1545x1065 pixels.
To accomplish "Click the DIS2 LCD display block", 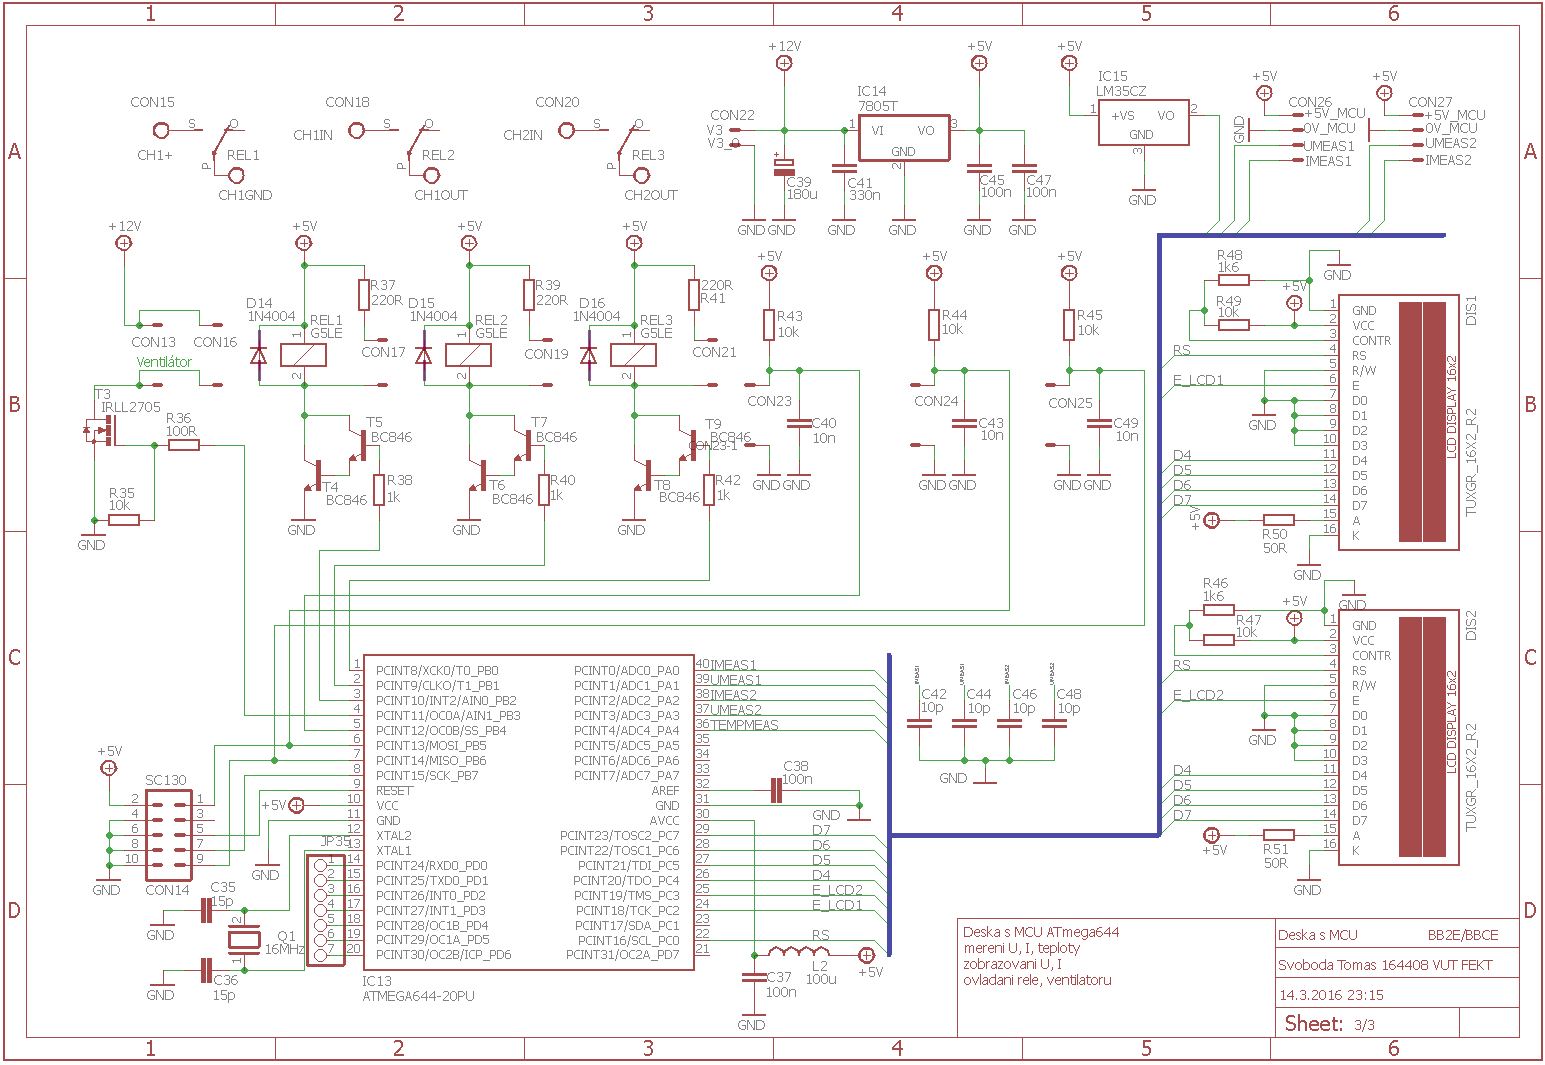I will 1398,737.
